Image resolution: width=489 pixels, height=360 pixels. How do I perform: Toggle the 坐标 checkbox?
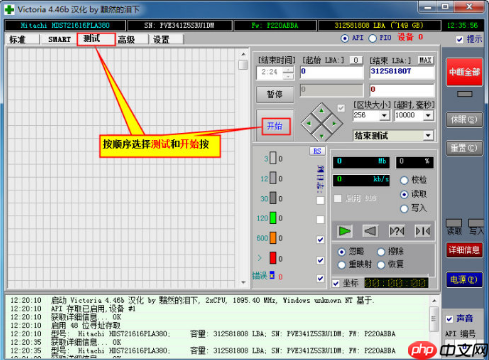tap(336, 283)
